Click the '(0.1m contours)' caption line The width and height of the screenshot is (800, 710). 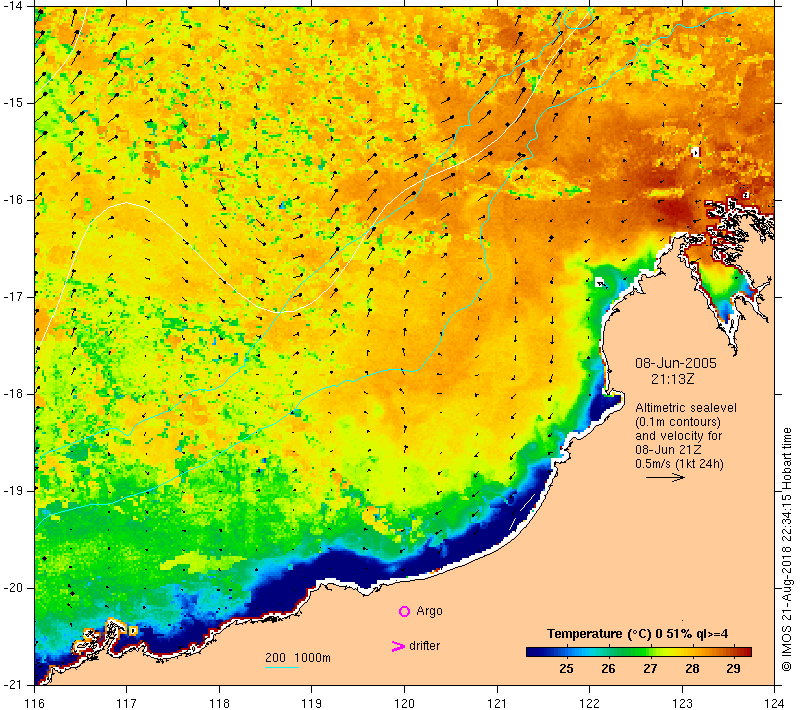(678, 422)
